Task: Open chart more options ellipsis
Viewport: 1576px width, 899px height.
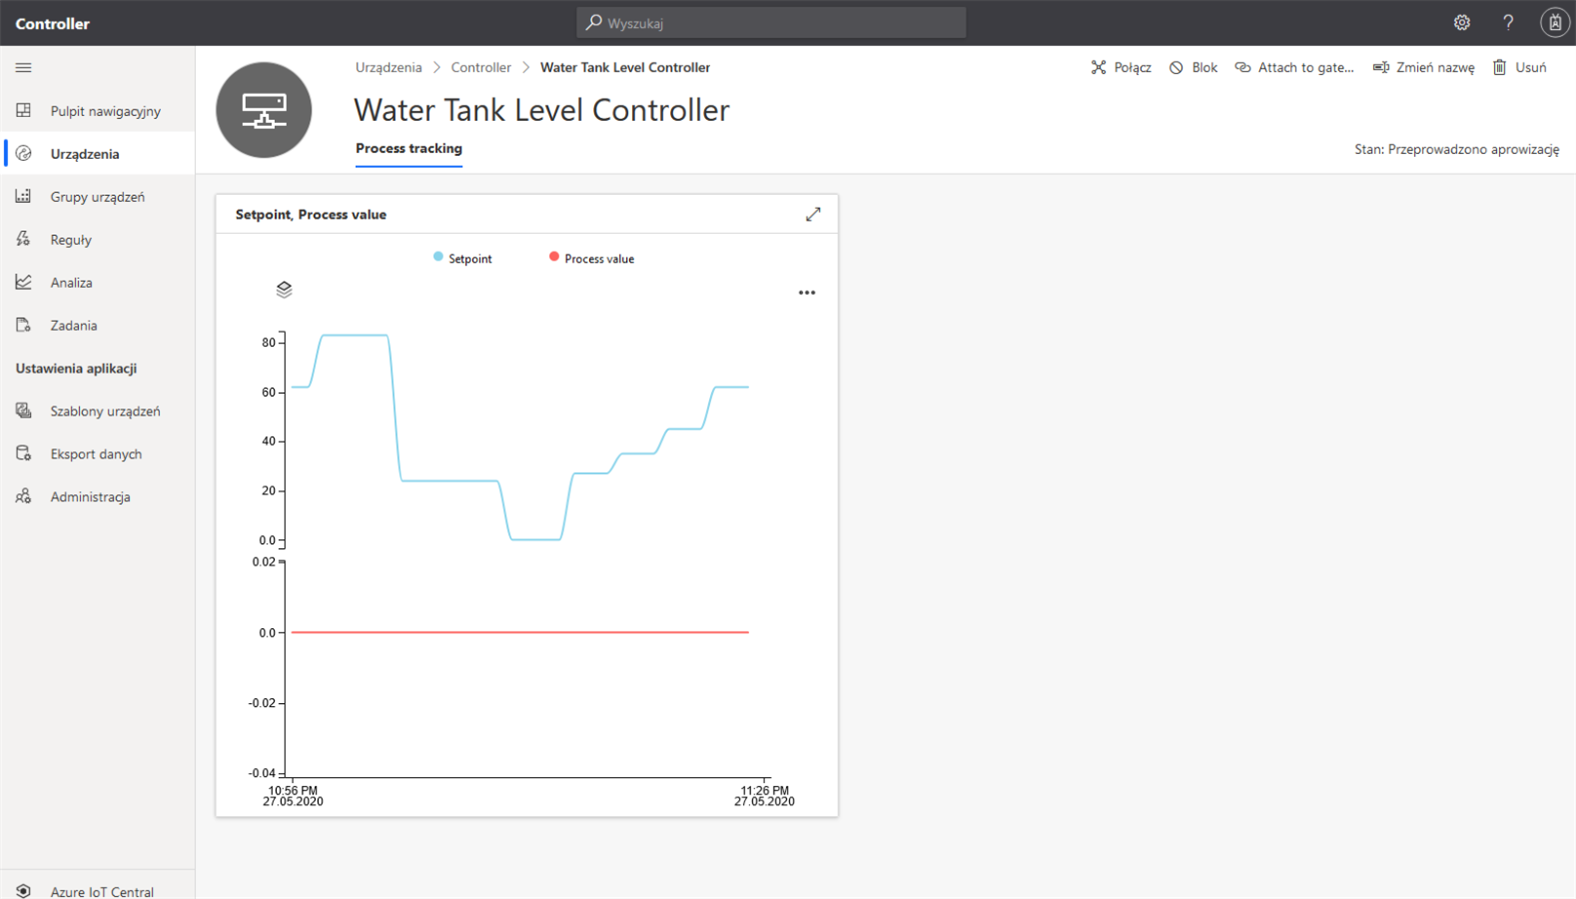Action: tap(807, 292)
